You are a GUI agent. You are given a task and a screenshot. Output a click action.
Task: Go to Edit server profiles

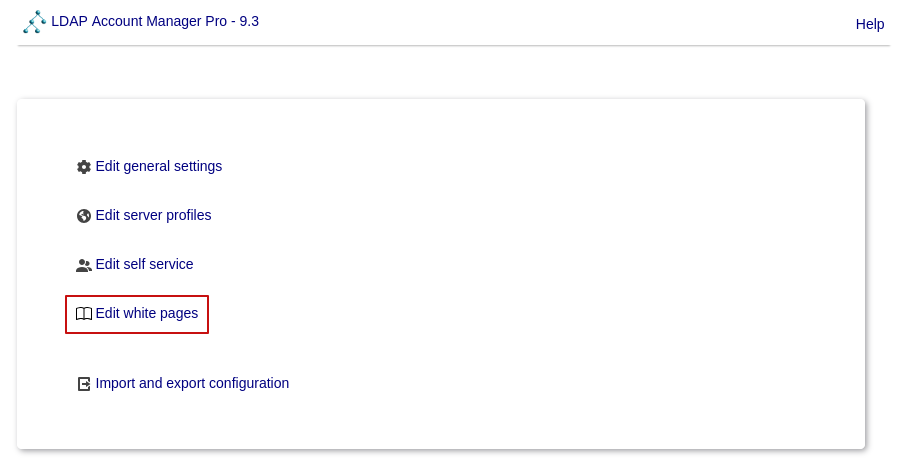click(x=153, y=215)
